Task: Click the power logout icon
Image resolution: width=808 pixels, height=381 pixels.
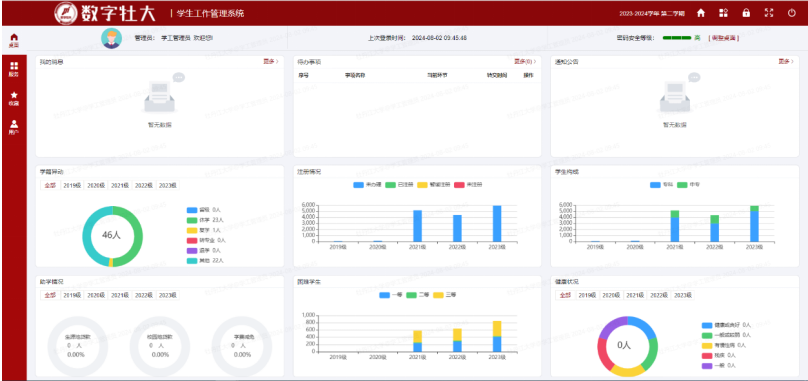Action: [792, 13]
